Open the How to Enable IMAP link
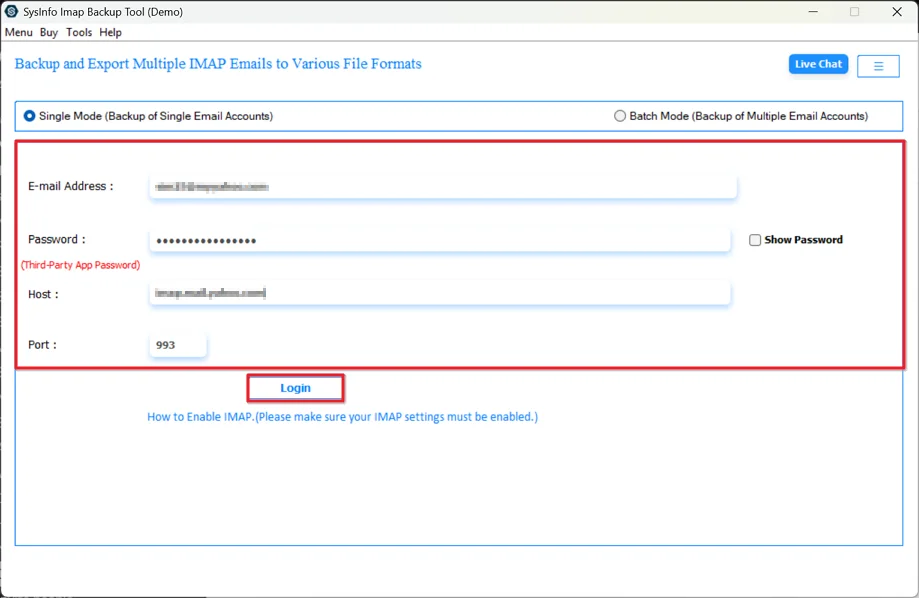 [x=342, y=417]
